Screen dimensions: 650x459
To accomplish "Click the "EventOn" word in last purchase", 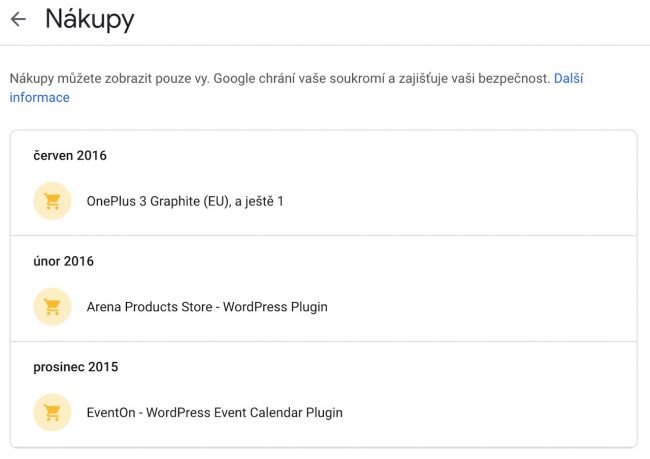I will tap(112, 412).
